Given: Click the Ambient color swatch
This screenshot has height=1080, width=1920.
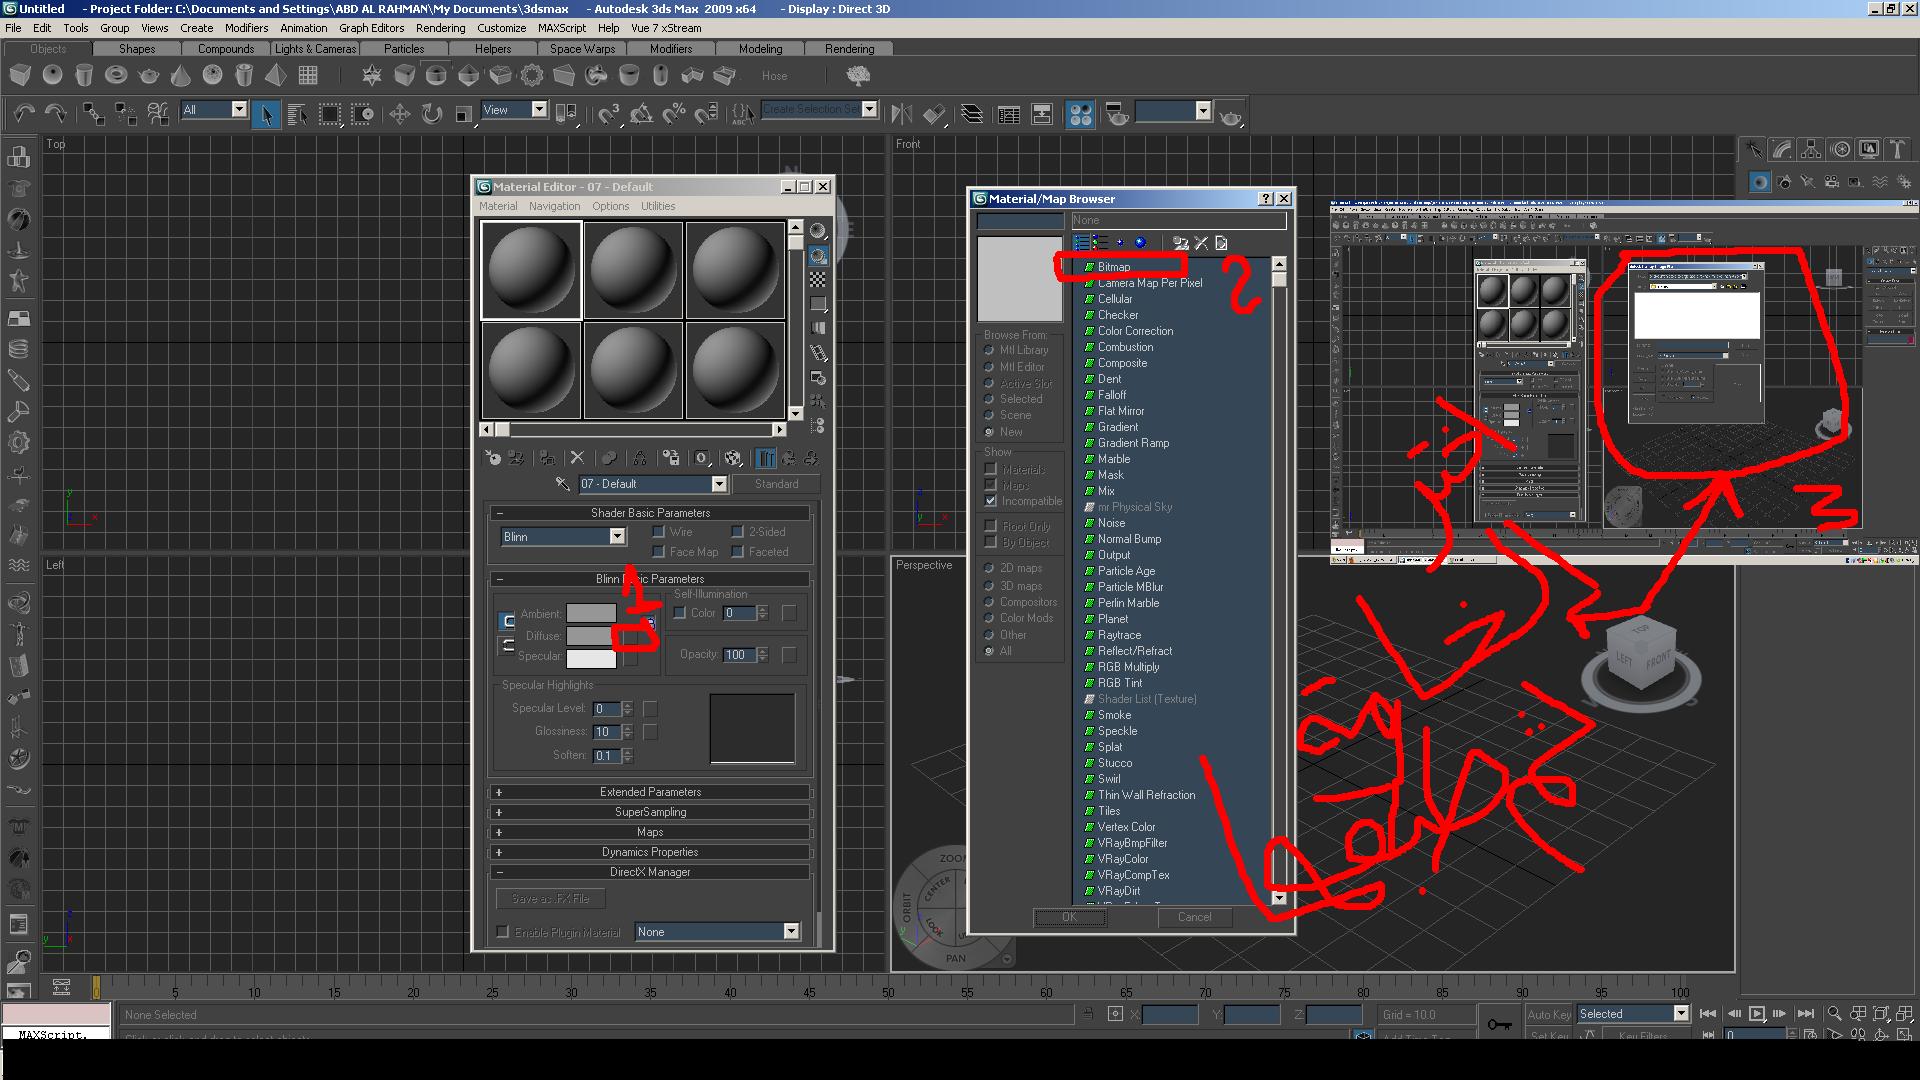Looking at the screenshot, I should [x=591, y=614].
